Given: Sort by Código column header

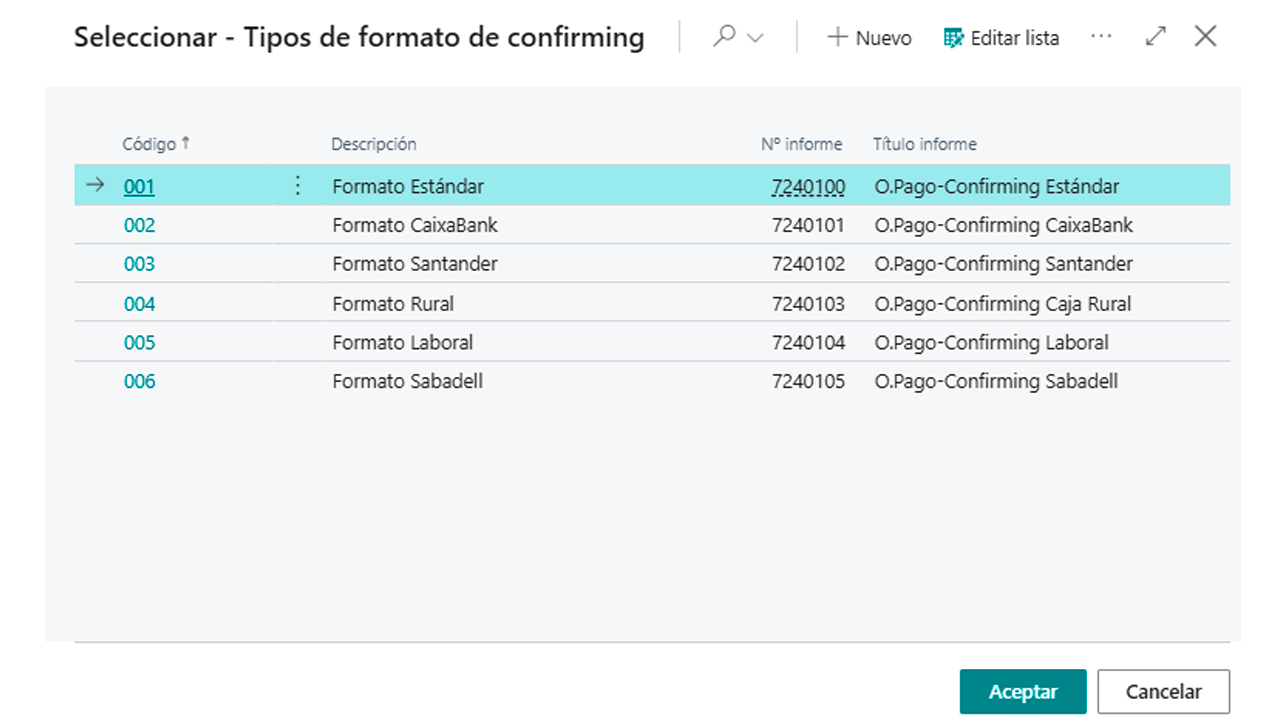Looking at the screenshot, I should (149, 144).
